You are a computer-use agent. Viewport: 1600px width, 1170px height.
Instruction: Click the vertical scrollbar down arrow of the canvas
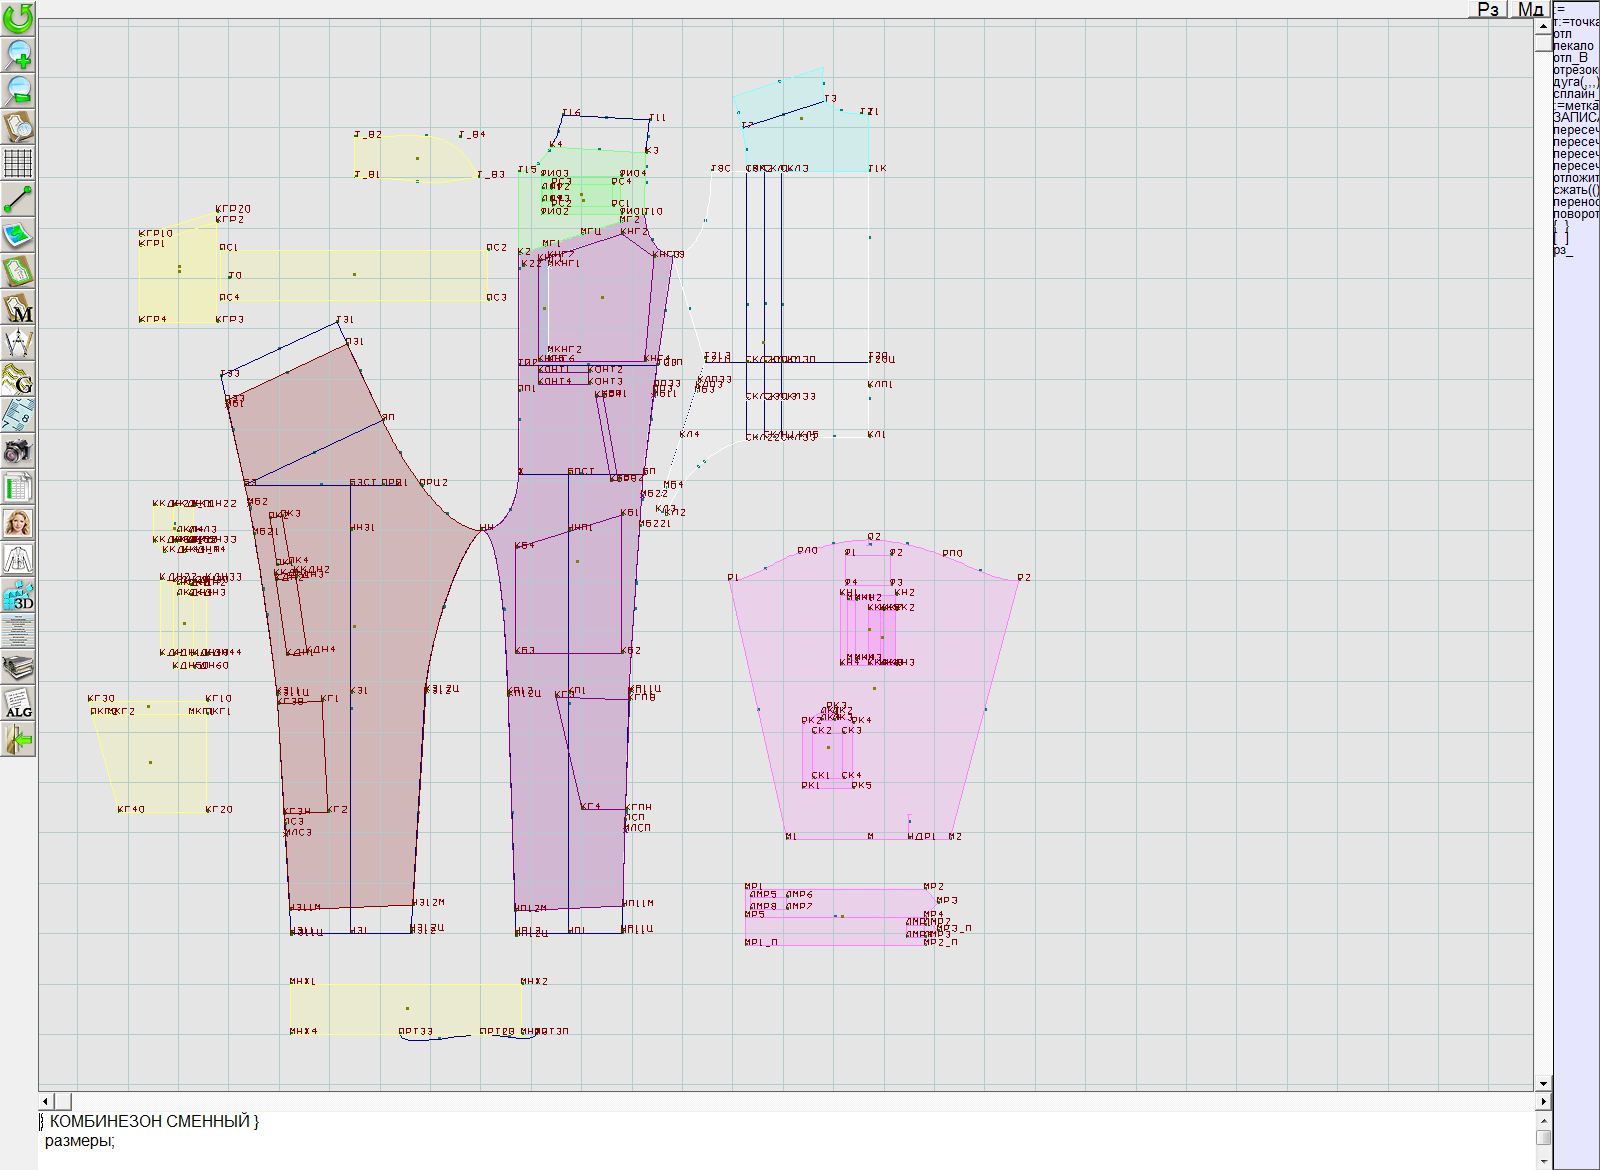(x=1543, y=1083)
